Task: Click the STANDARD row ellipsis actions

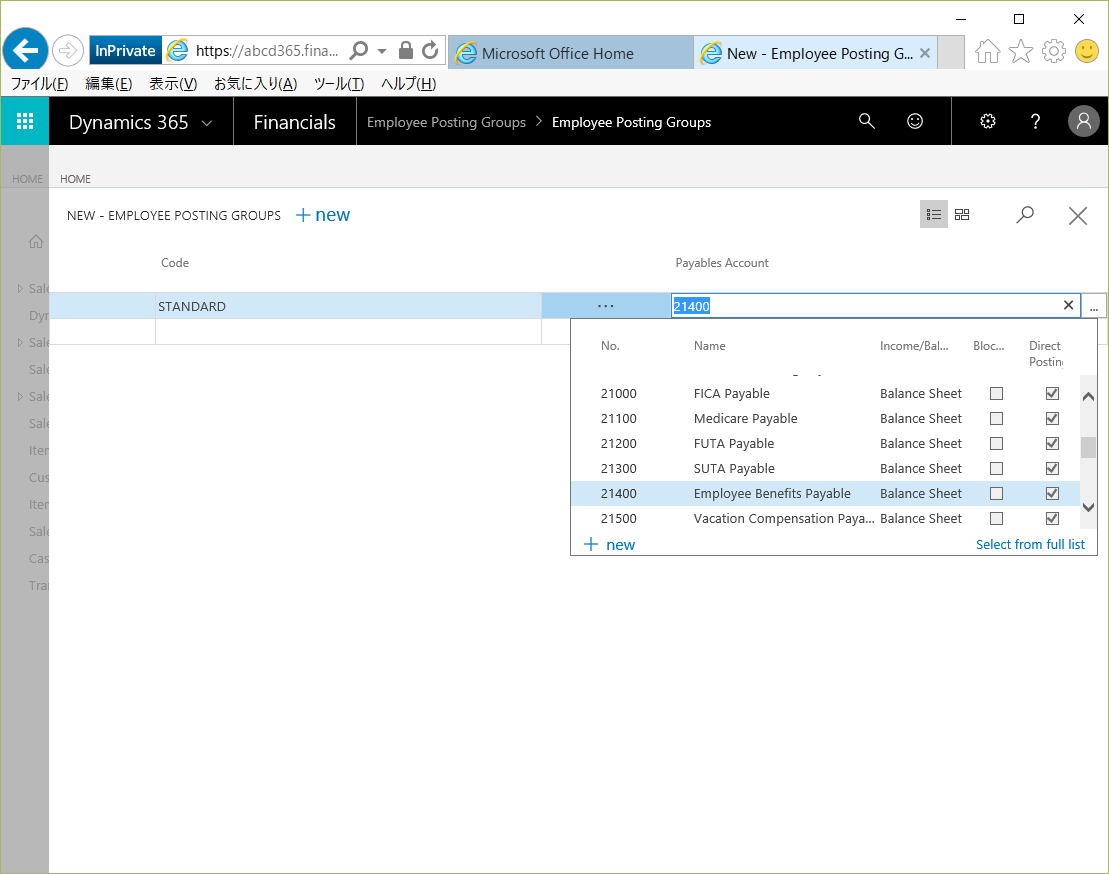Action: tap(605, 306)
